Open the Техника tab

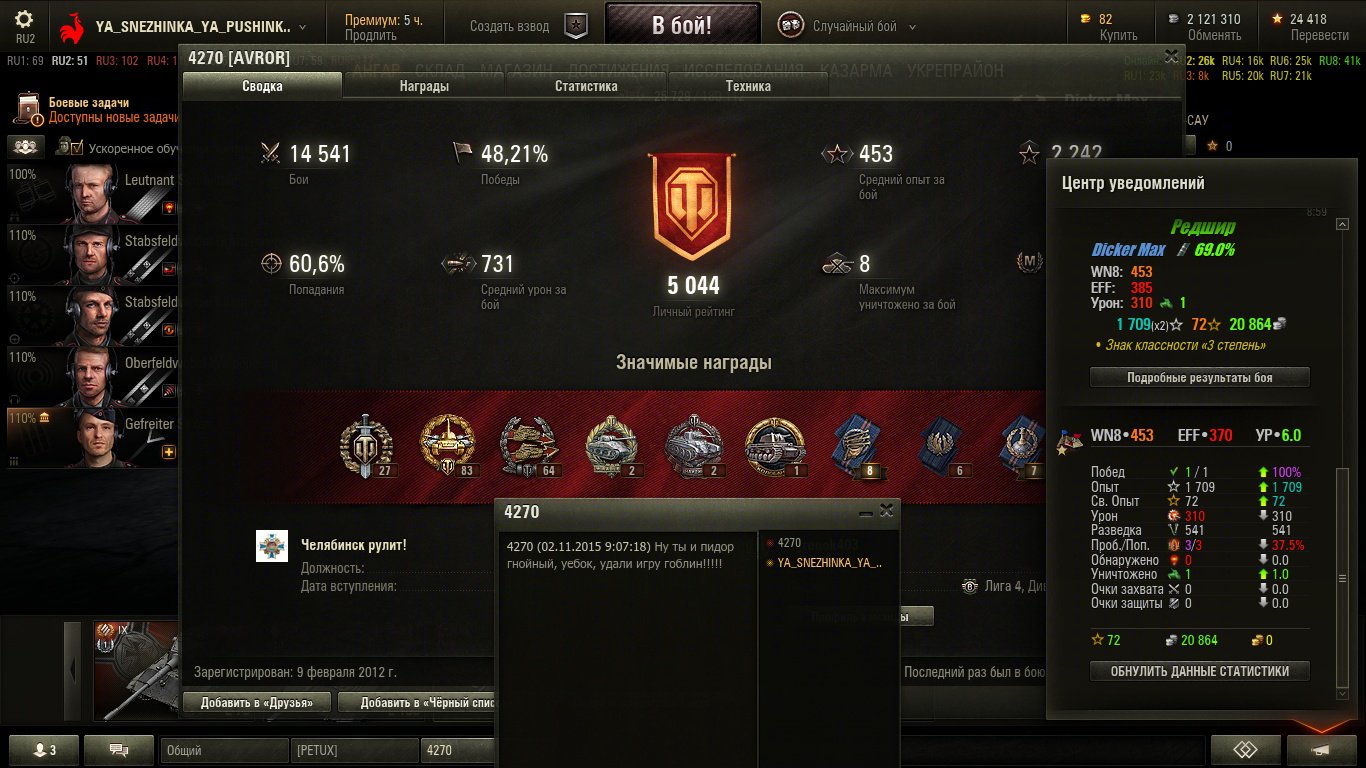coord(748,86)
